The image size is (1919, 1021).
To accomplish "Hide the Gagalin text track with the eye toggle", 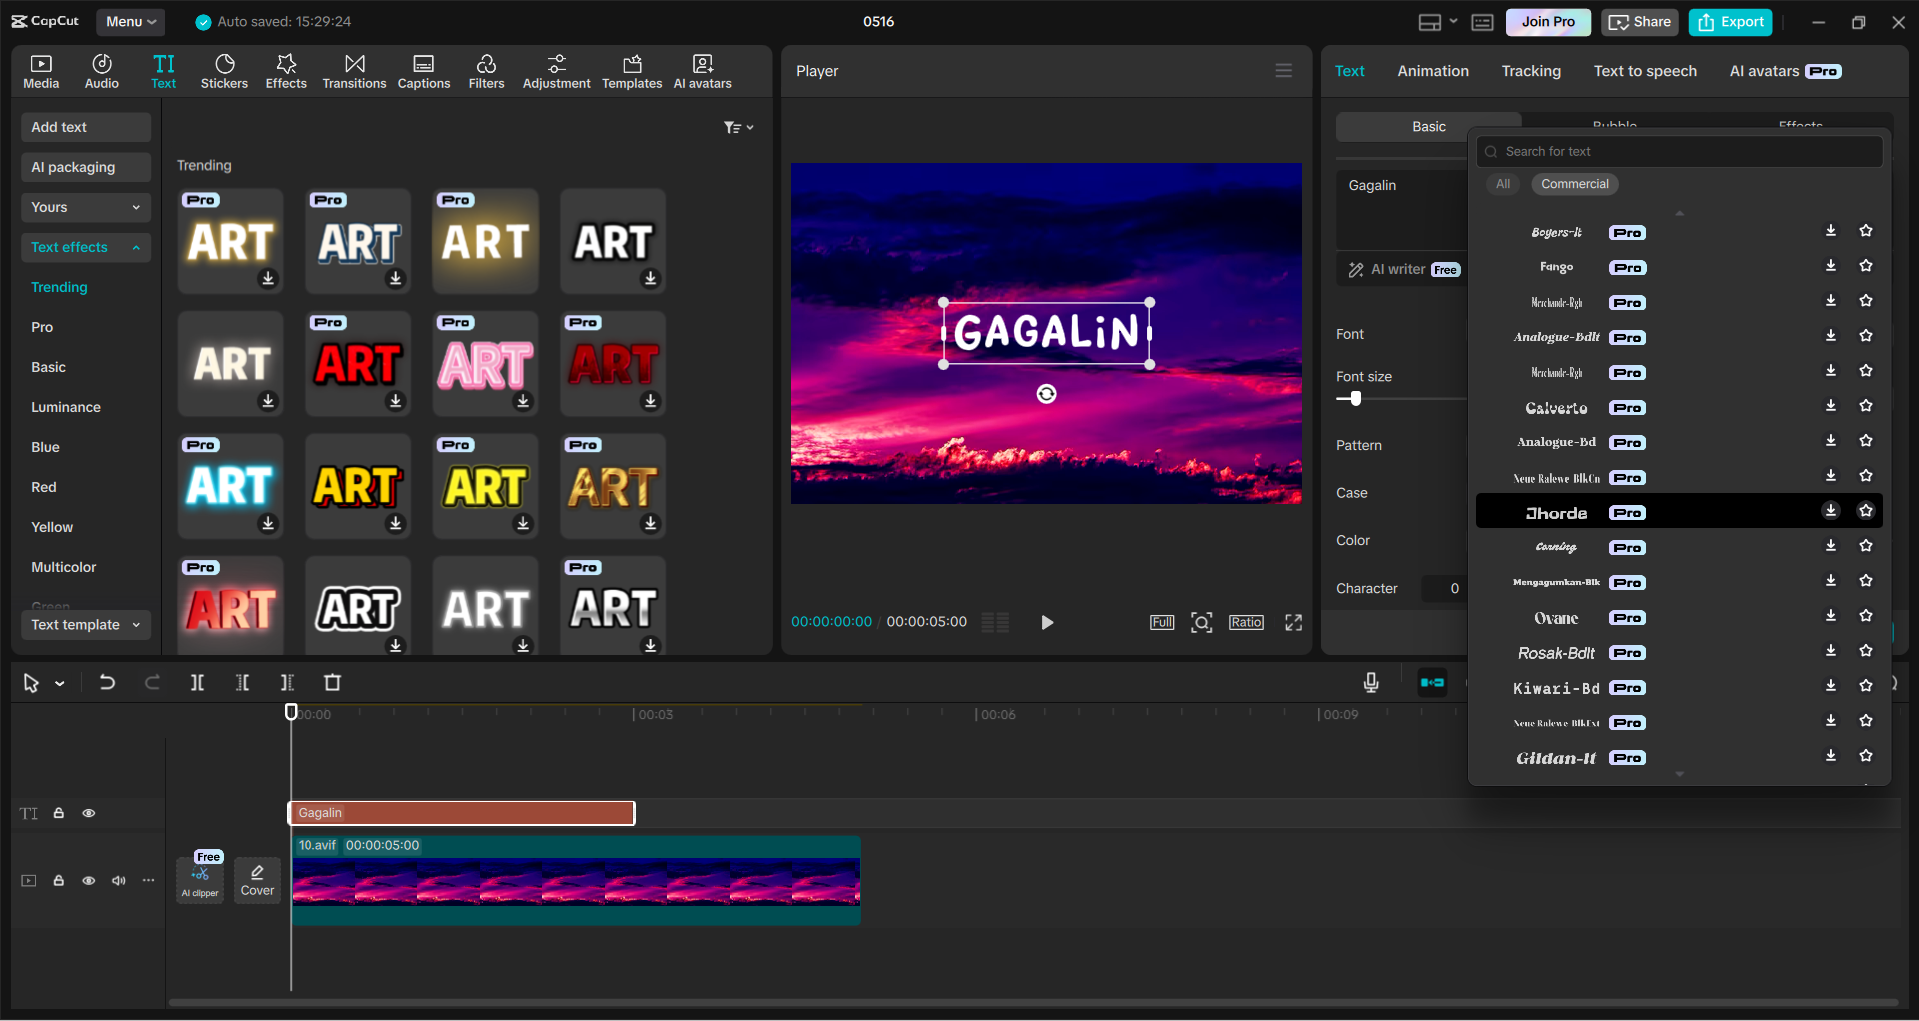I will (x=88, y=813).
